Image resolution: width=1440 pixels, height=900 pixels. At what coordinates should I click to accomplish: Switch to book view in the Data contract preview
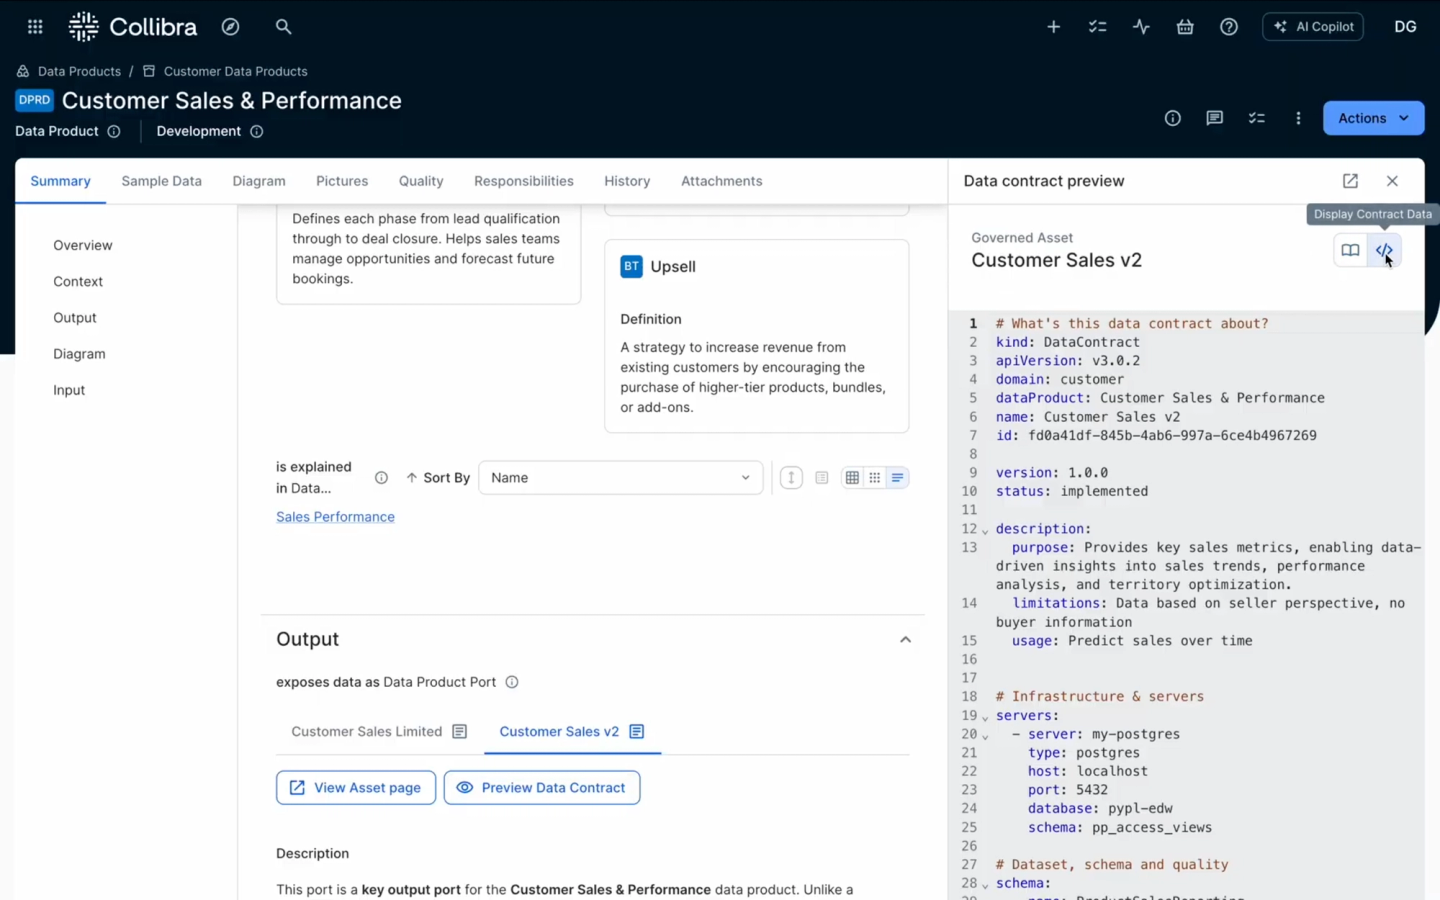pyautogui.click(x=1350, y=250)
